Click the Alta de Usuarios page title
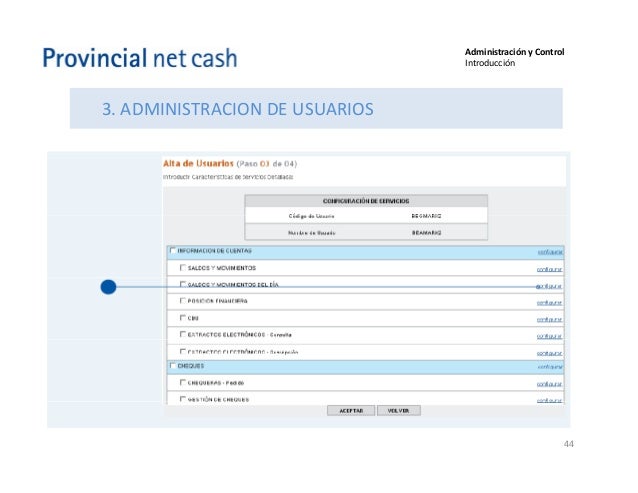The width and height of the screenshot is (638, 493). 198,164
